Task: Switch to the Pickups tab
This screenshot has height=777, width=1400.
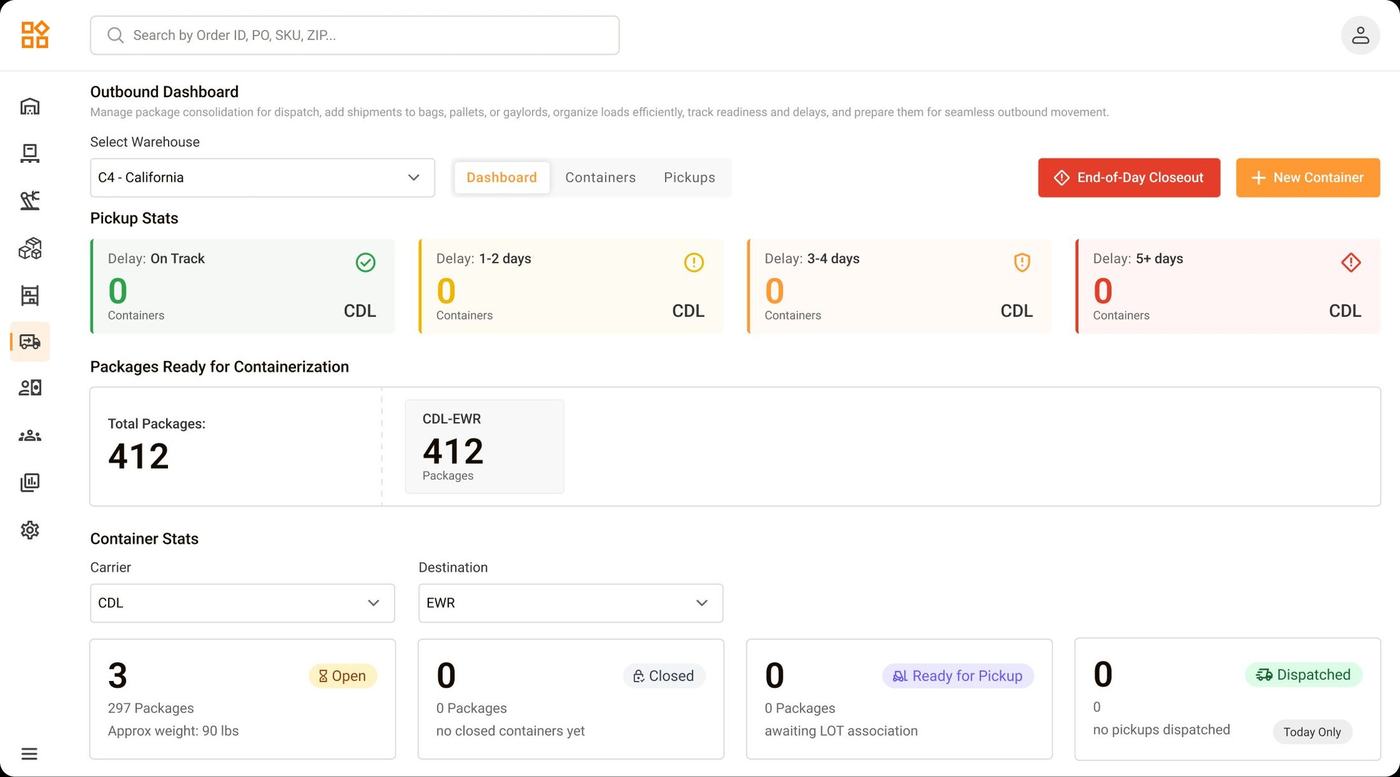Action: click(x=690, y=178)
